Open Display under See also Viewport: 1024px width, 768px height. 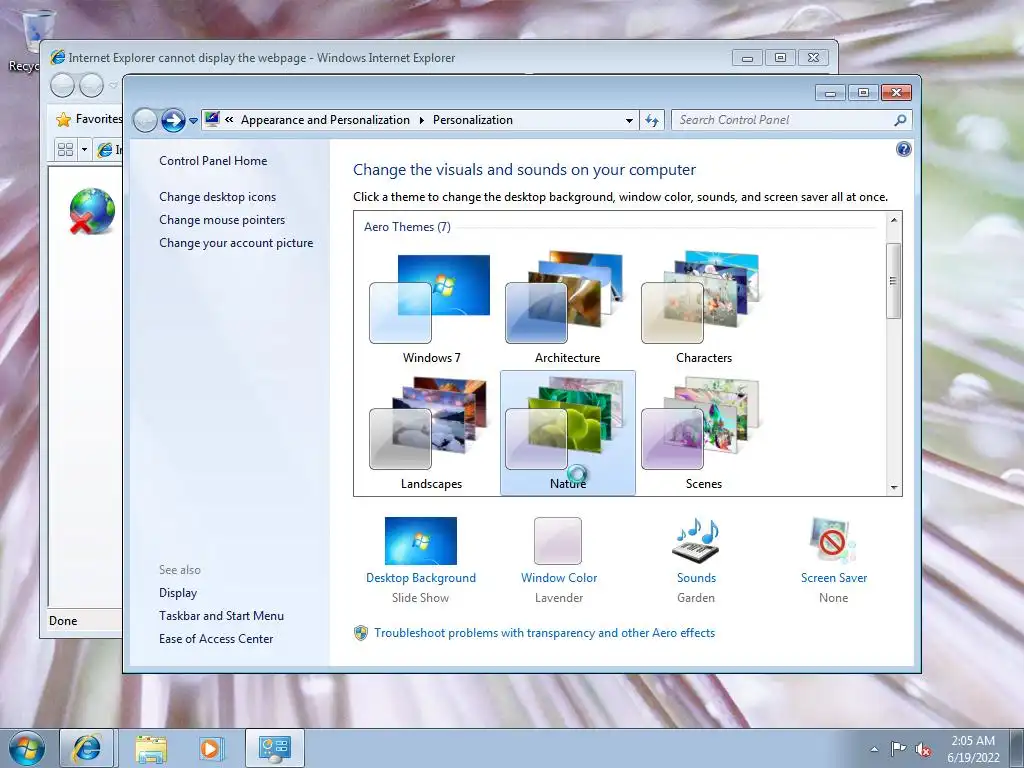[x=178, y=593]
